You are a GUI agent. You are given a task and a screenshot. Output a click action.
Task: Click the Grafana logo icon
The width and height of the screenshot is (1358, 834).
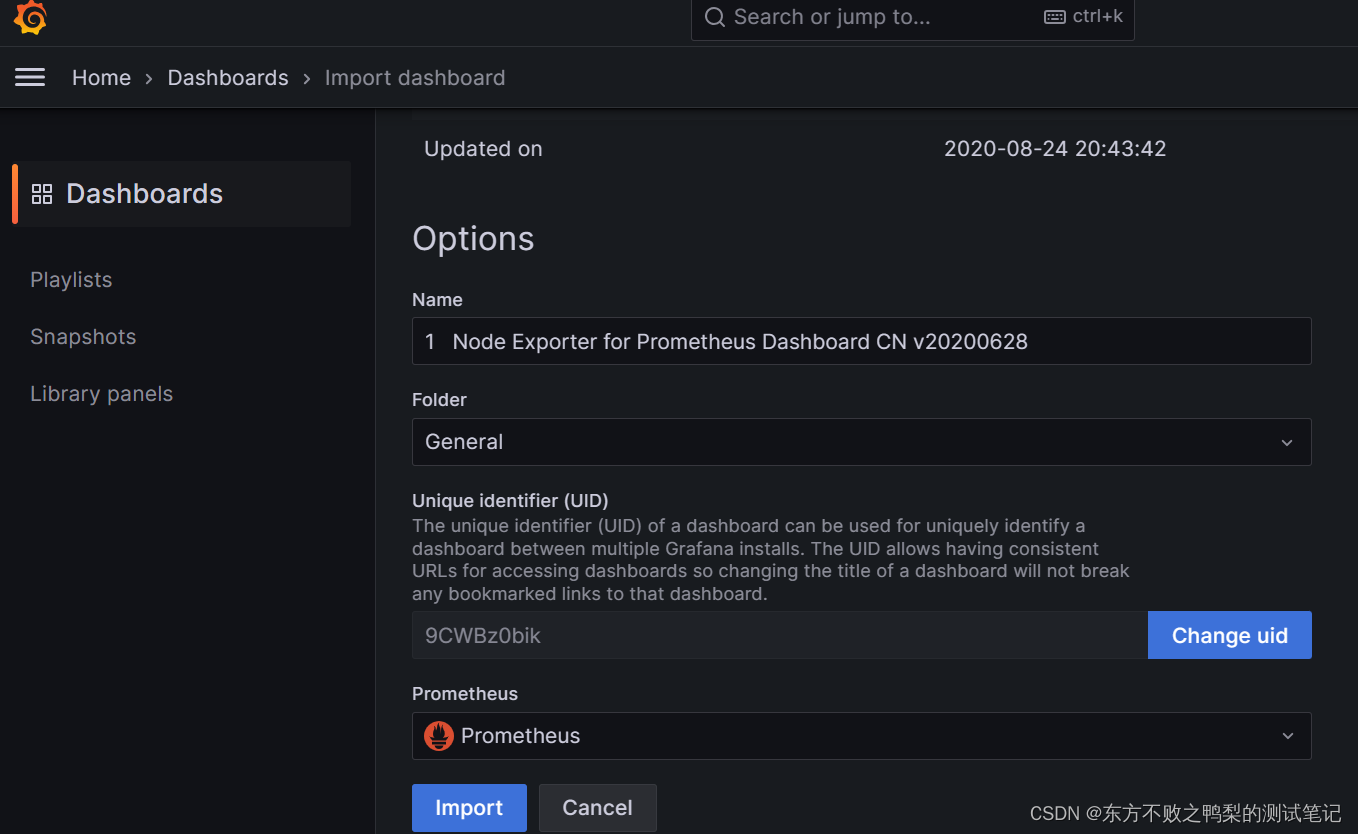30,18
